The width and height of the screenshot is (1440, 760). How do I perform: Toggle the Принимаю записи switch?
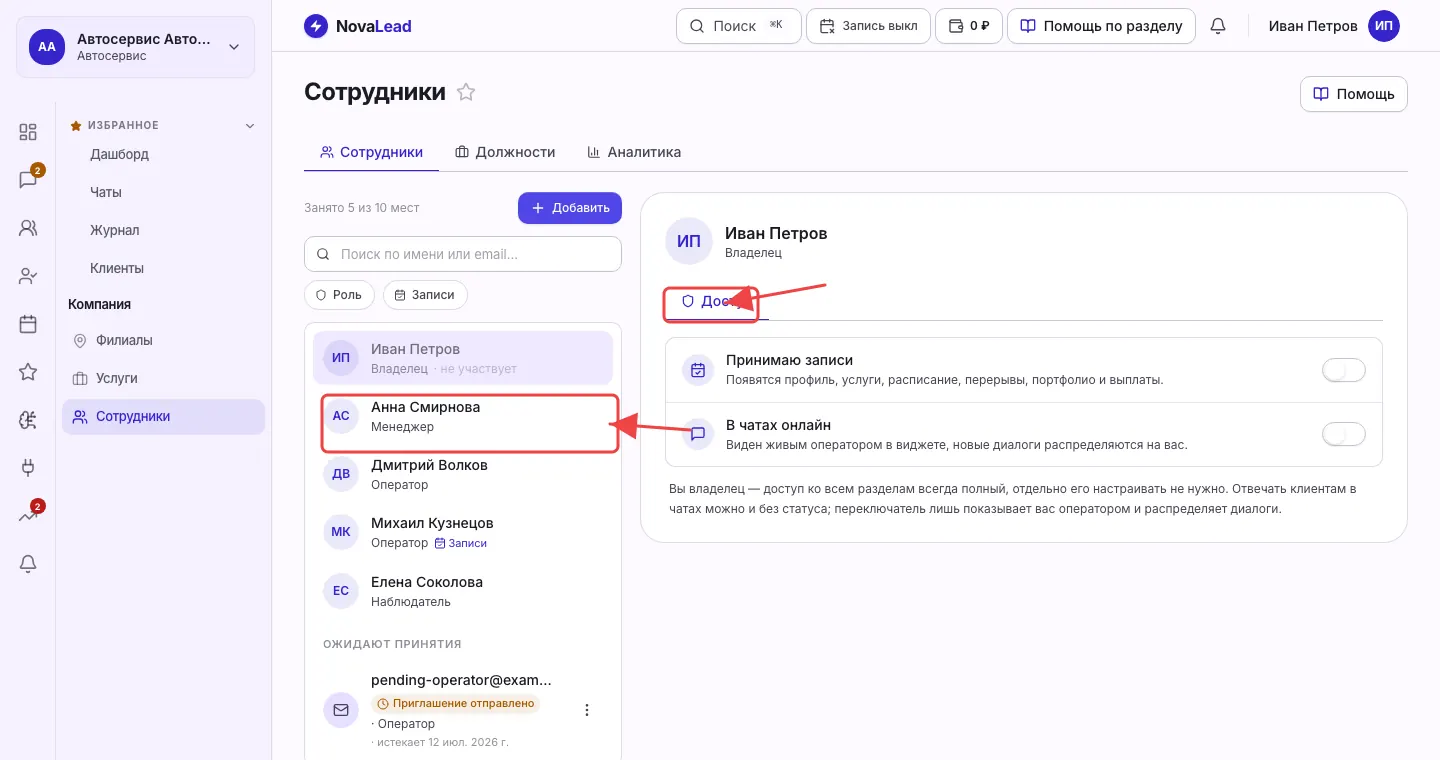1344,370
